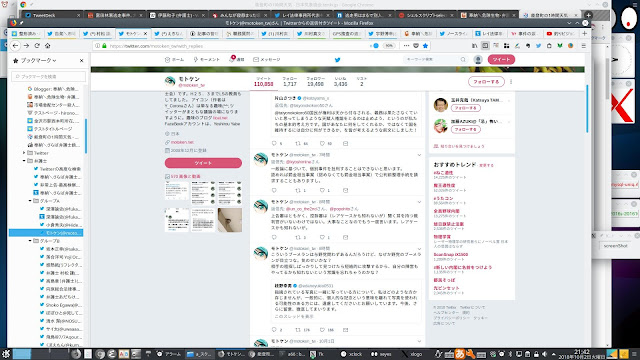The height and width of the screenshot is (360, 640).
Task: Retweet the Motoken 7-hour-old tweet
Action: pos(298,190)
